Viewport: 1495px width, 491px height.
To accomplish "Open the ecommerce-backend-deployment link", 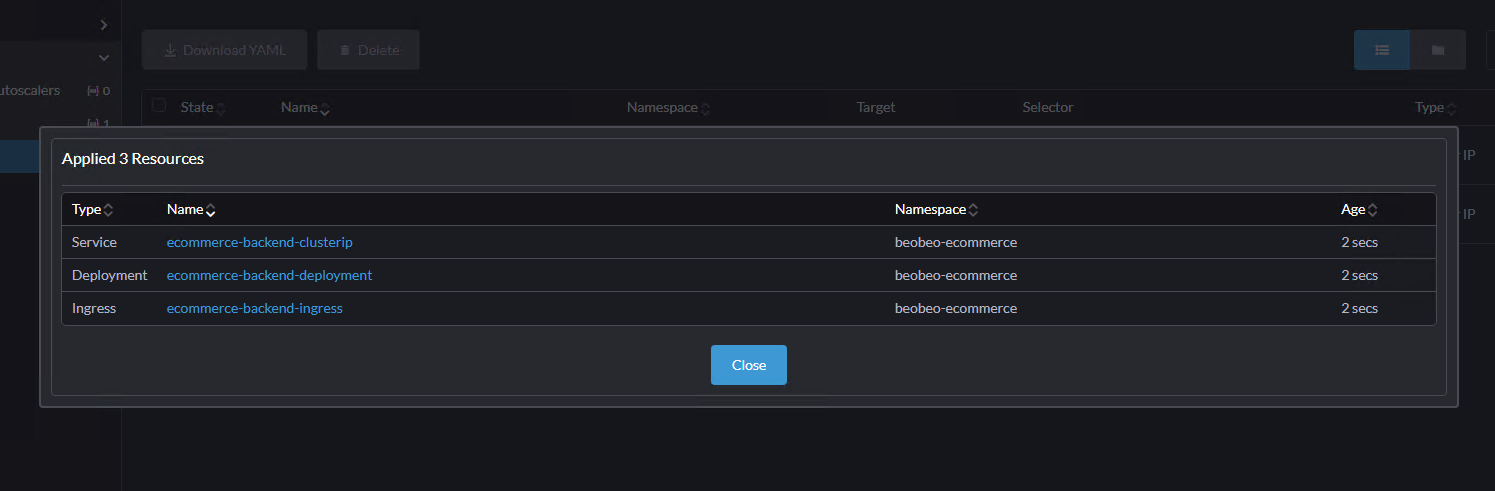I will (269, 275).
